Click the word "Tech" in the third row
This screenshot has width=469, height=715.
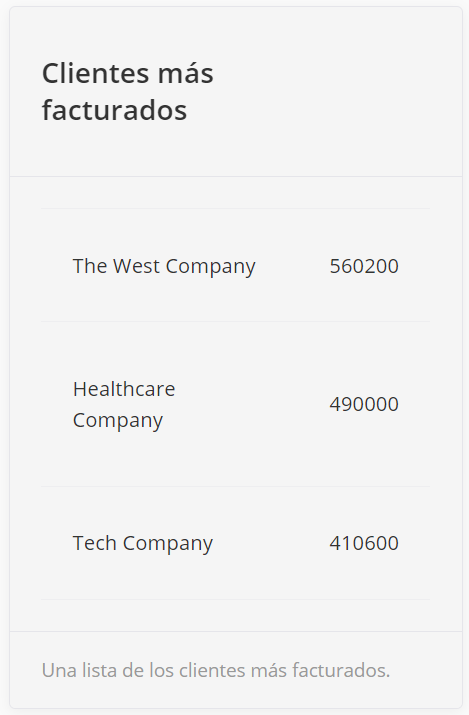tap(94, 543)
